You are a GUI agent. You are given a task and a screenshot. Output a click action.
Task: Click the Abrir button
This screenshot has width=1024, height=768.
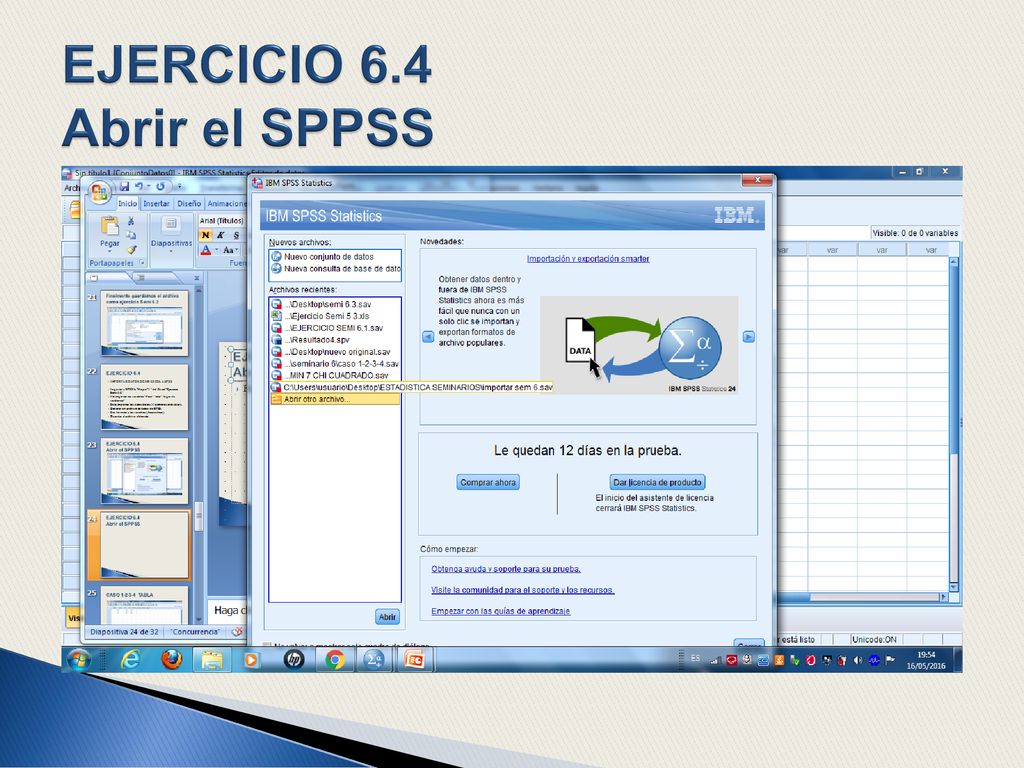387,617
